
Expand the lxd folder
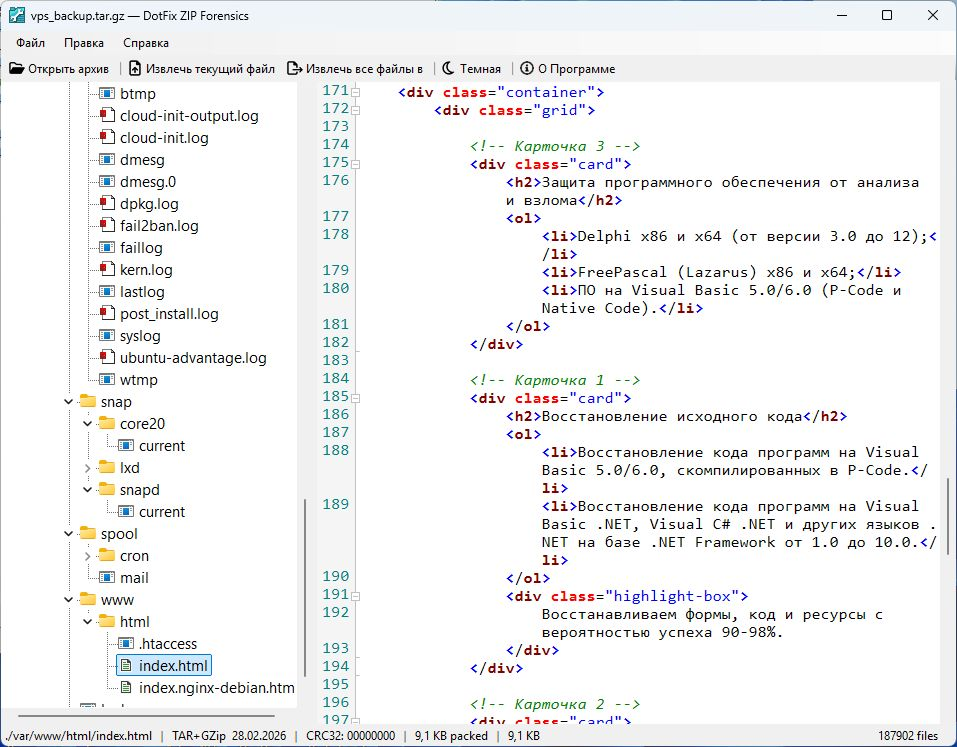pos(87,468)
